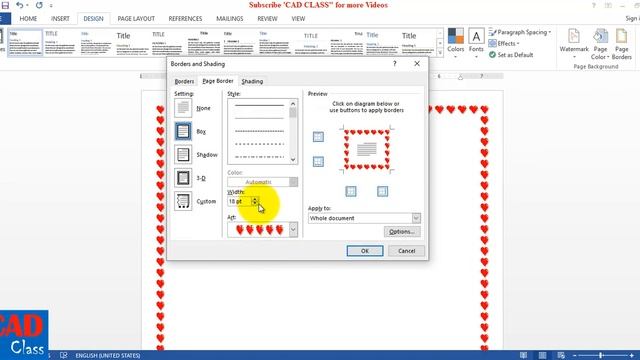Select the solid line style

point(259,105)
